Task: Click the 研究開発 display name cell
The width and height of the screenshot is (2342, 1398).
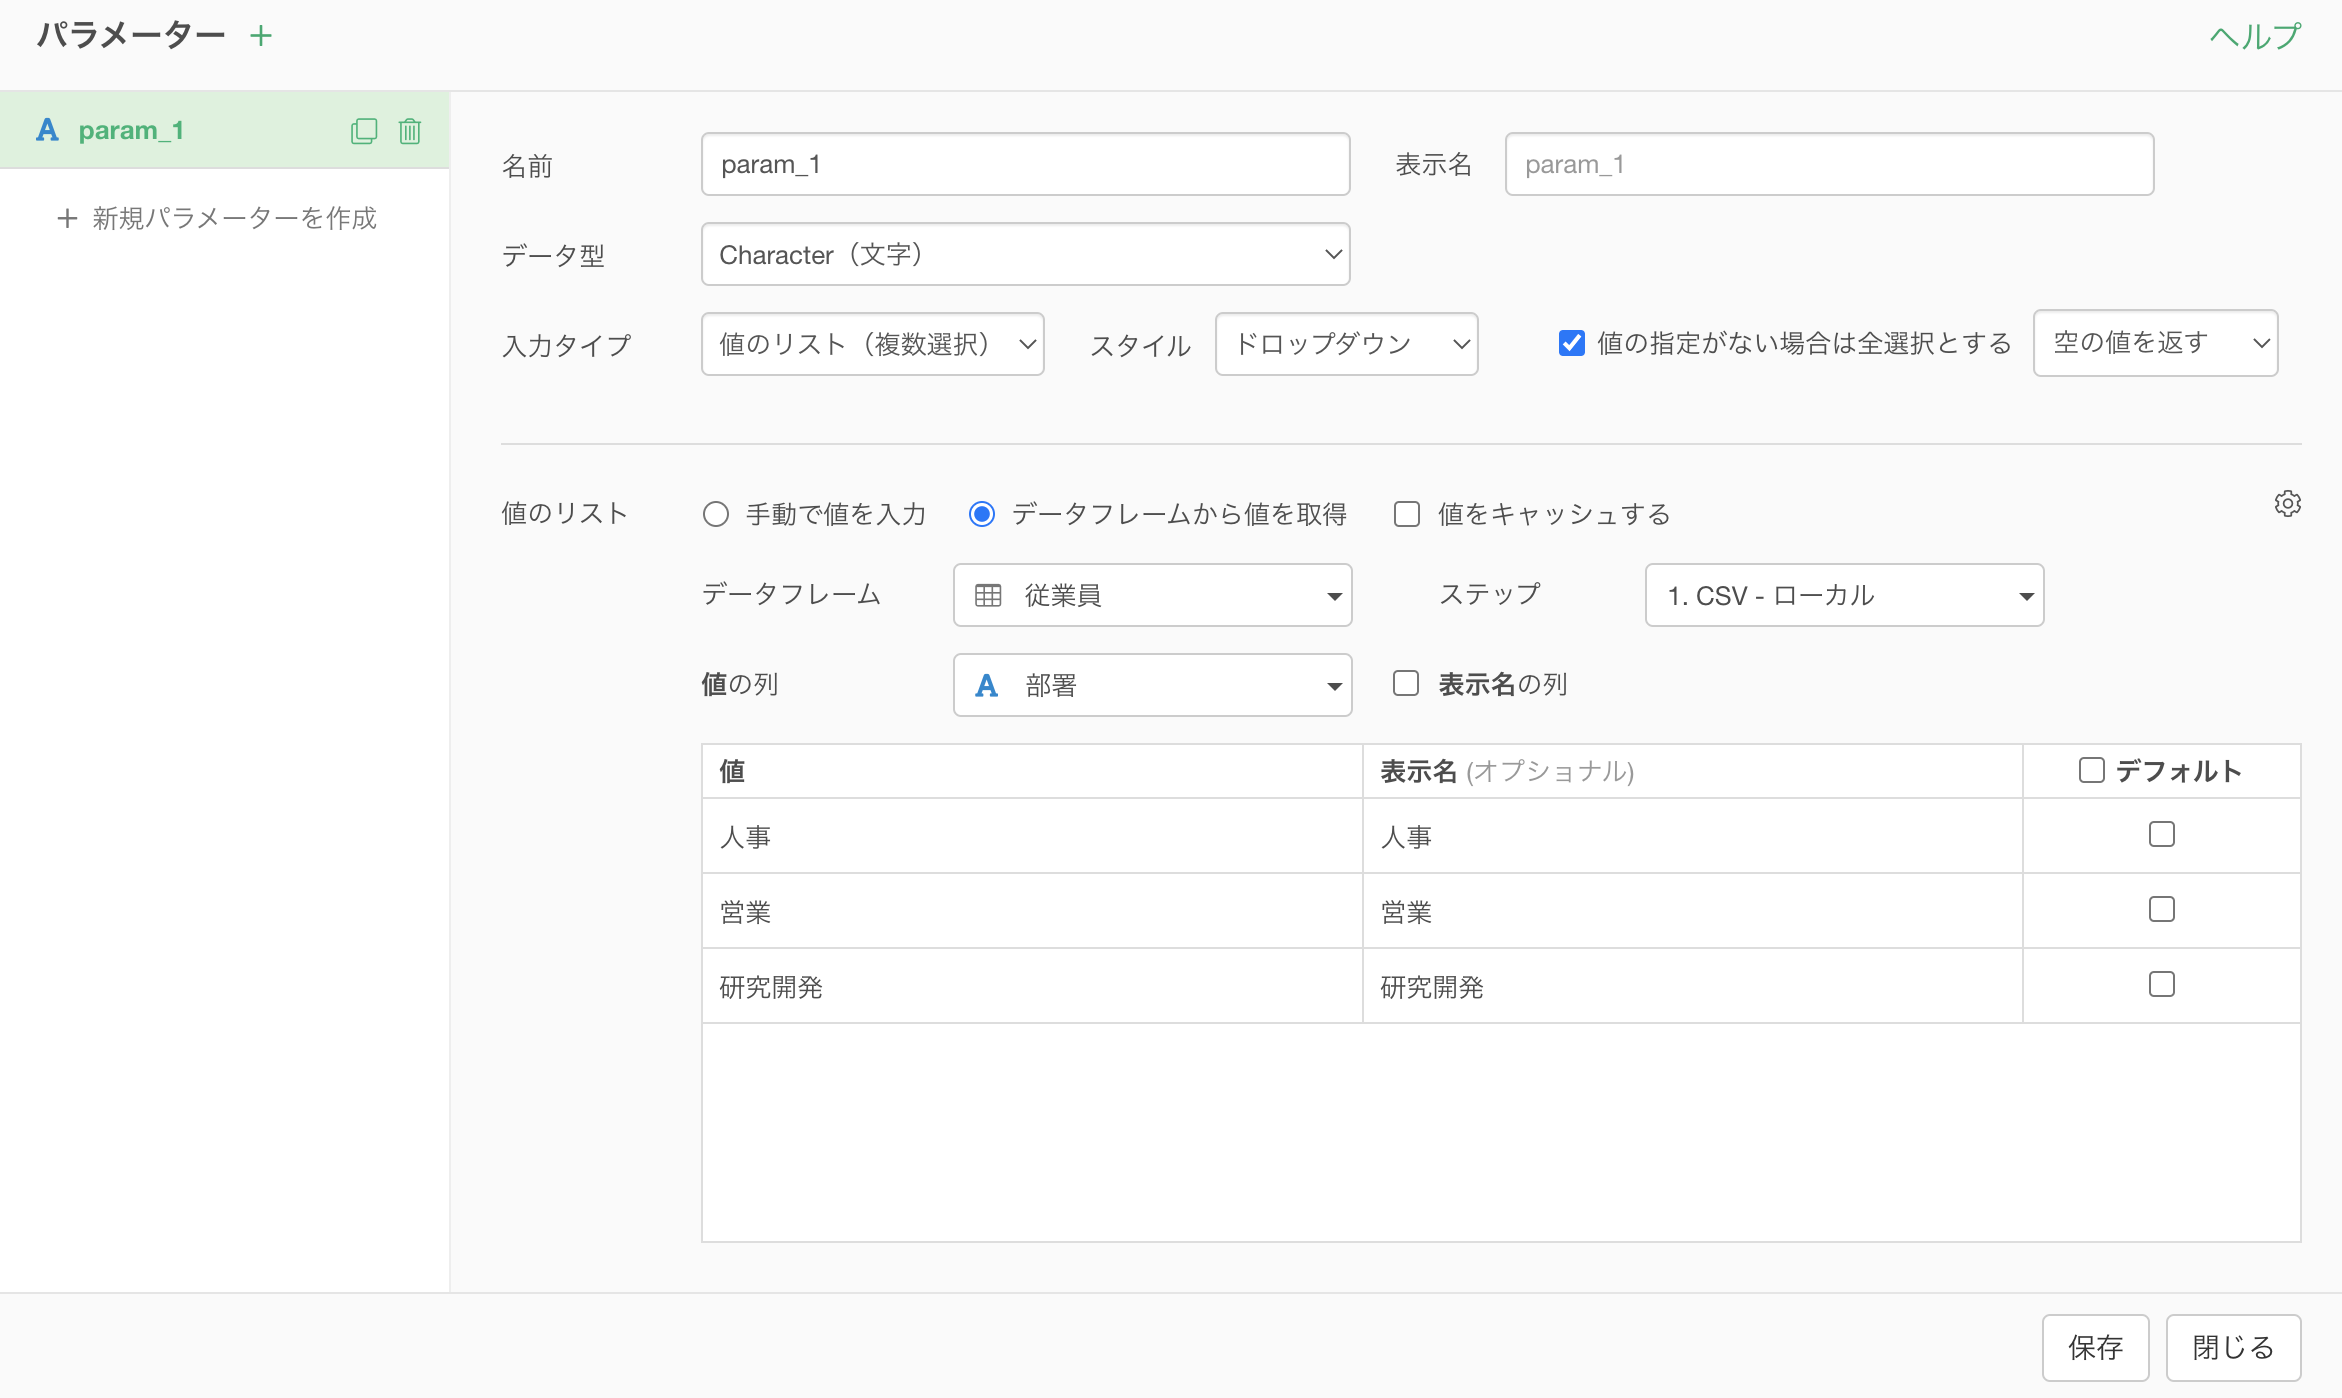Action: click(x=1693, y=986)
